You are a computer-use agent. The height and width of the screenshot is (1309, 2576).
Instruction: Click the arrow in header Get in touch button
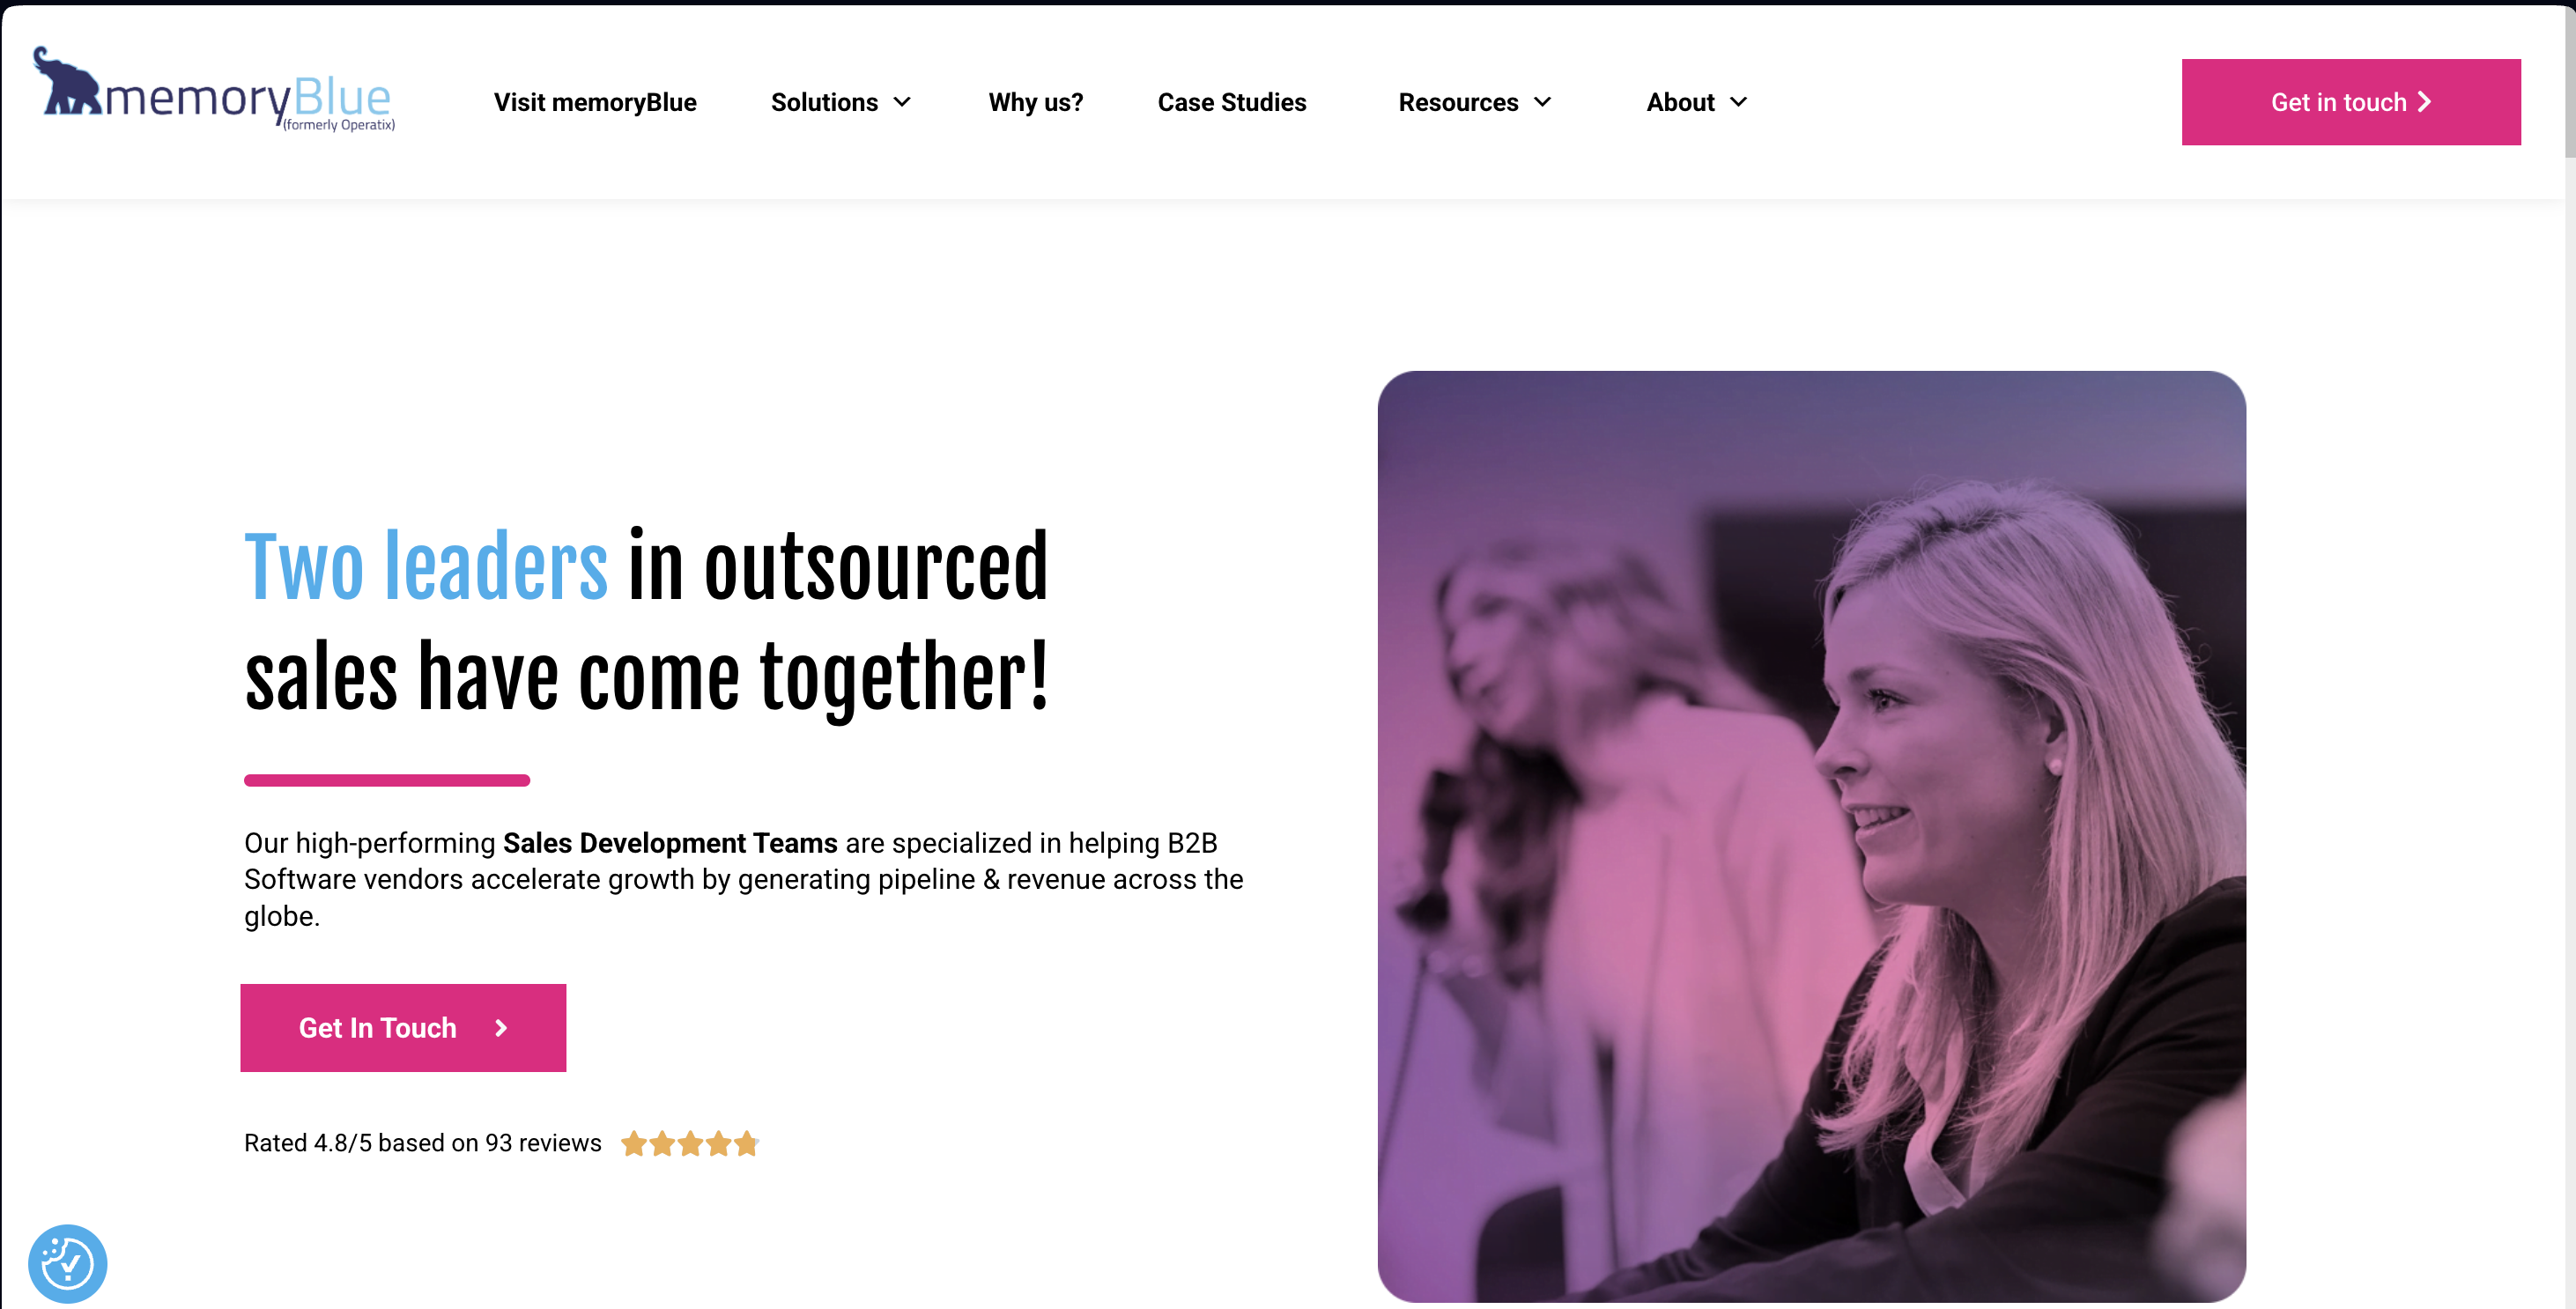coord(2424,102)
